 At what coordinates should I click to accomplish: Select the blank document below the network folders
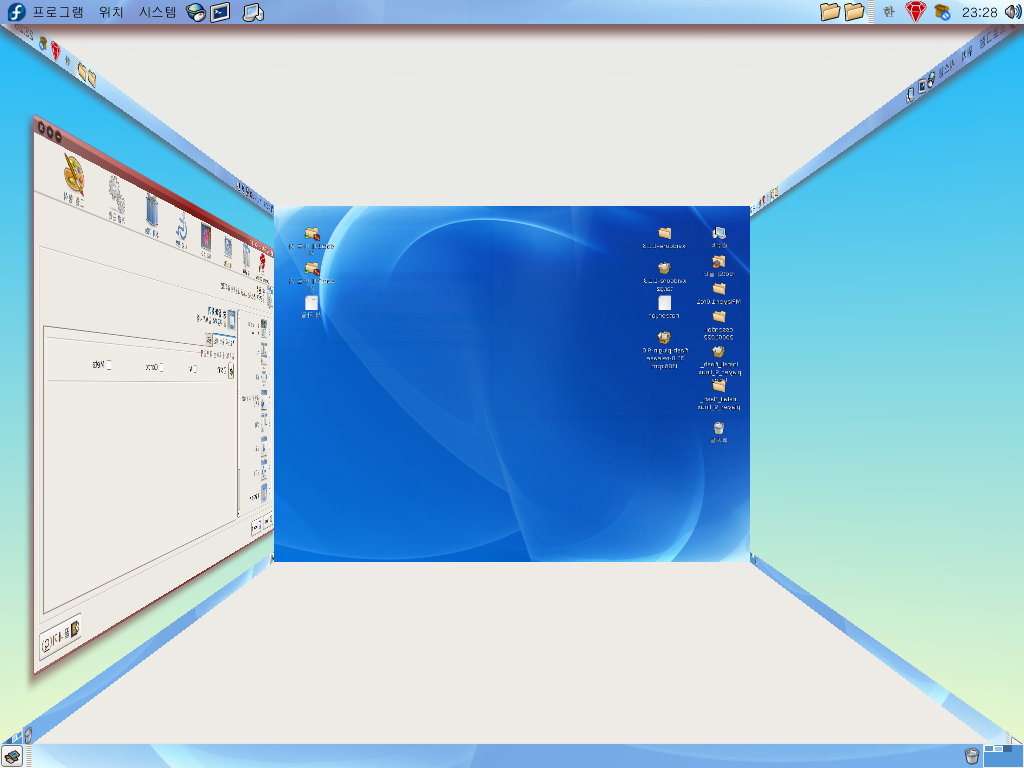(x=311, y=306)
